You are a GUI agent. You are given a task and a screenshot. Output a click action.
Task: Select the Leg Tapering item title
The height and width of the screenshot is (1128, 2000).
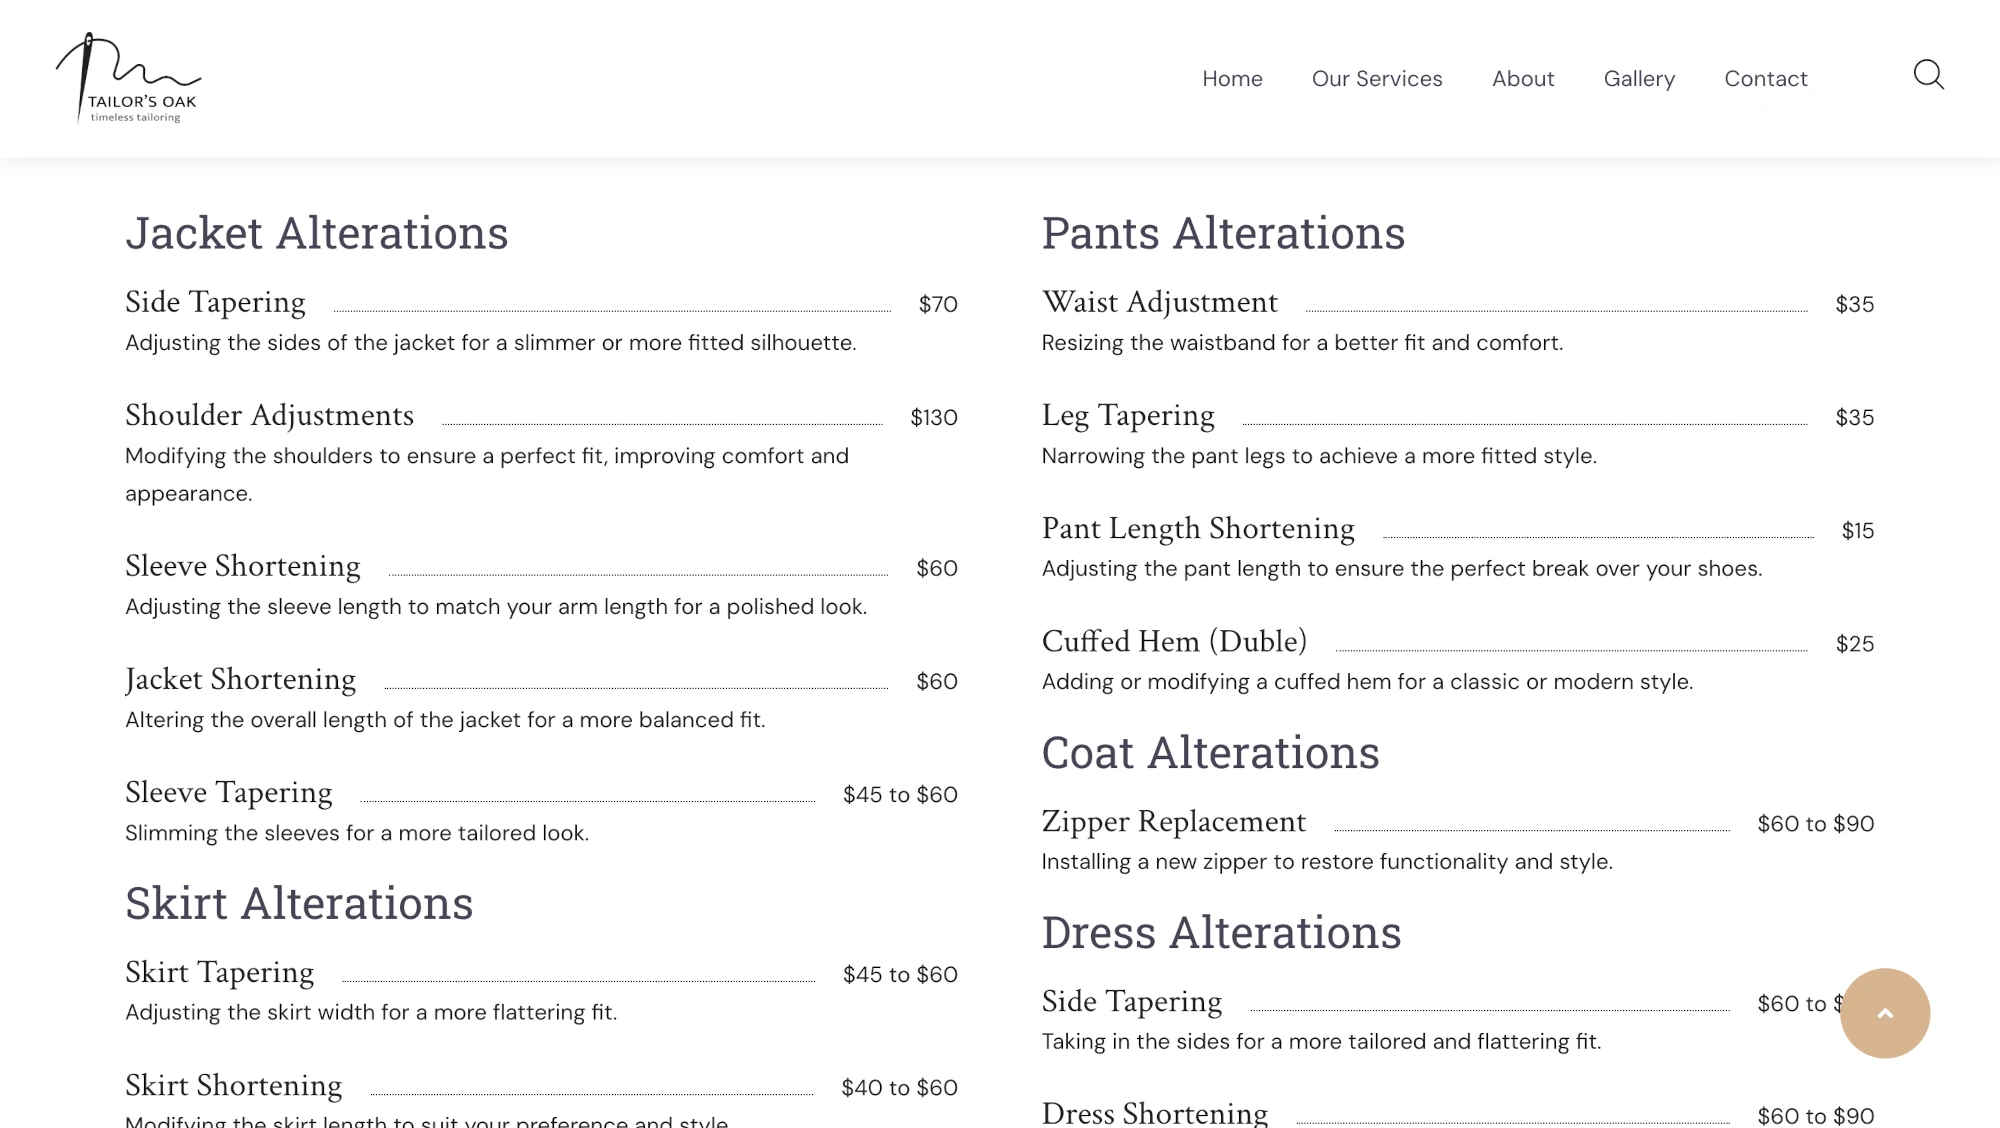(x=1128, y=416)
